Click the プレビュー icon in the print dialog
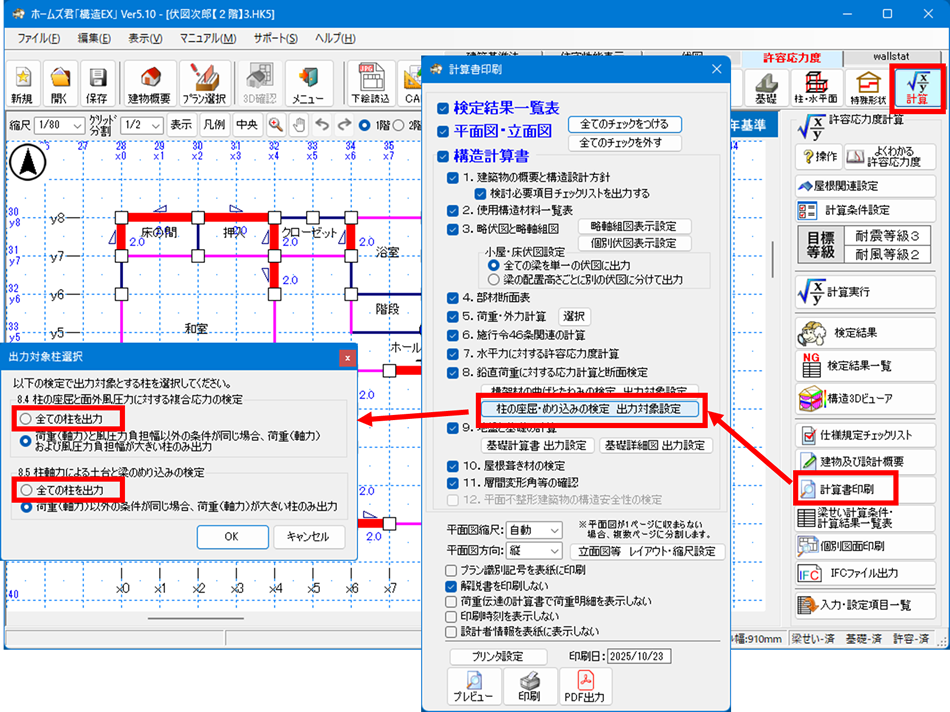950x712 pixels. point(472,686)
